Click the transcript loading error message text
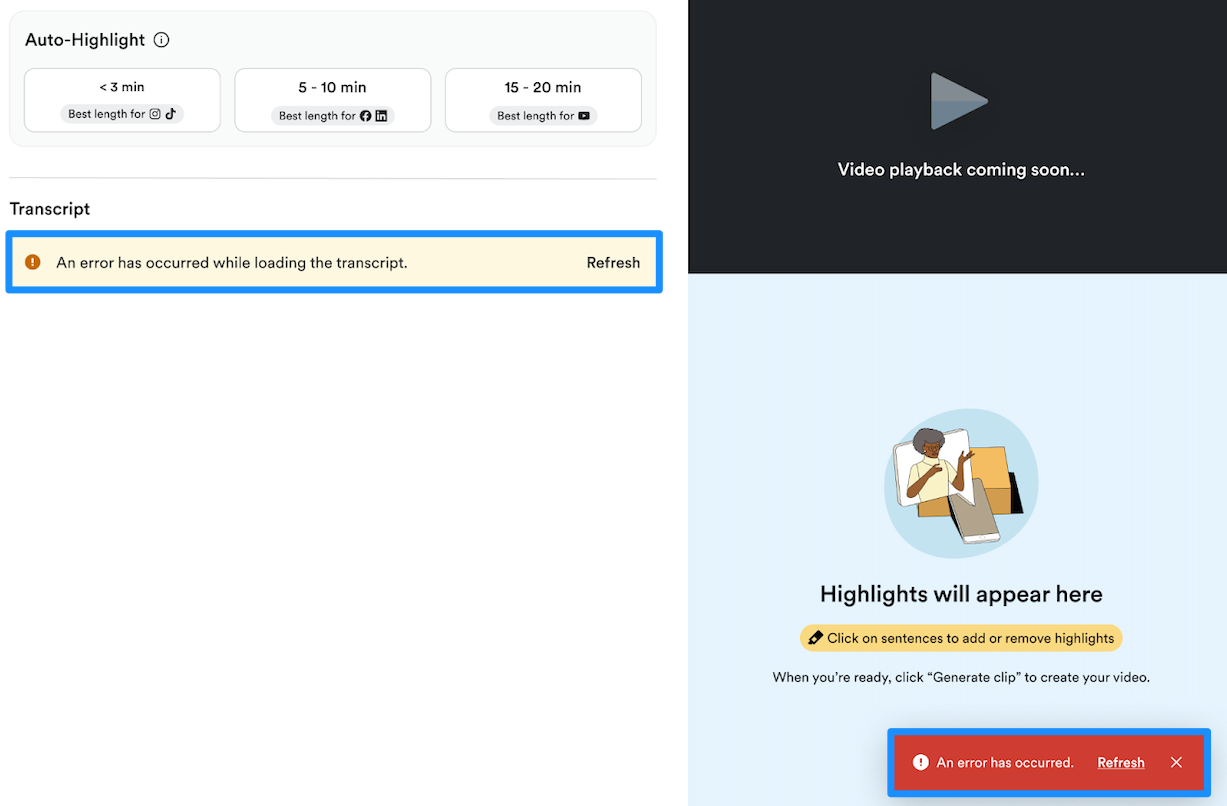Image resolution: width=1227 pixels, height=806 pixels. coord(232,263)
